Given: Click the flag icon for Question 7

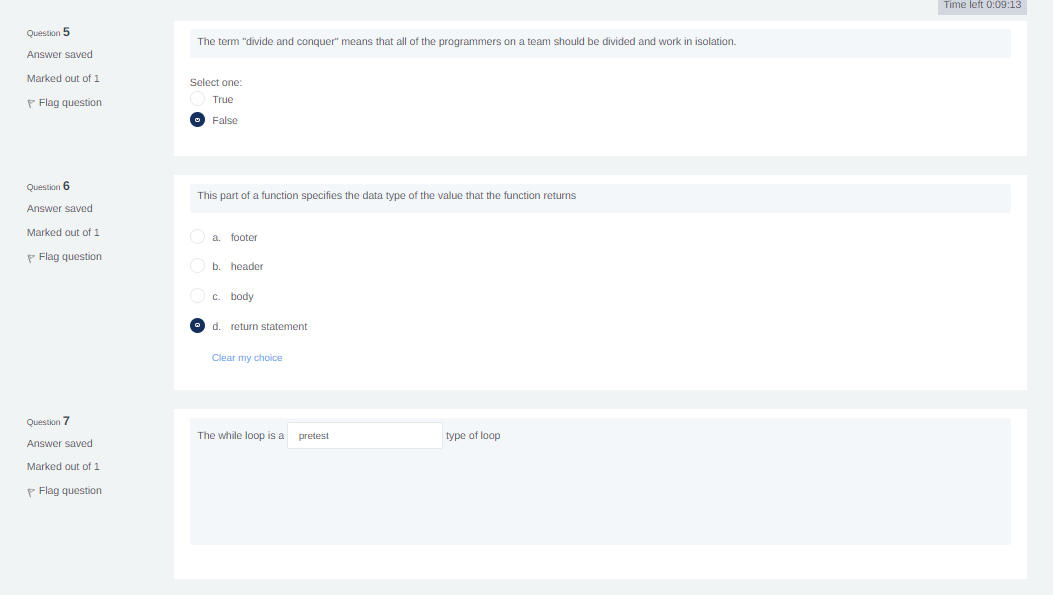Looking at the screenshot, I should point(31,492).
